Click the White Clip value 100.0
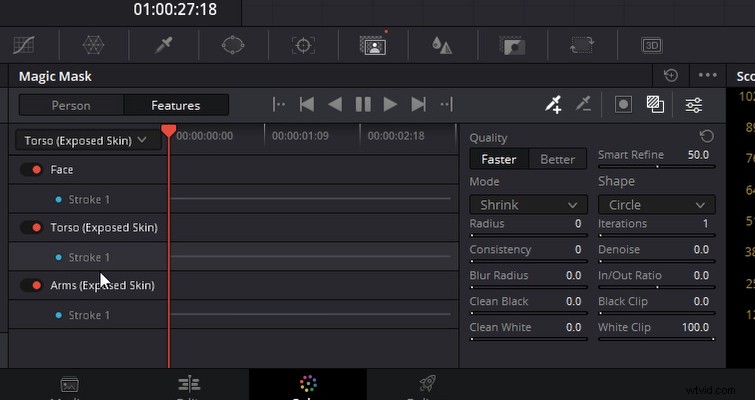The width and height of the screenshot is (755, 400). click(695, 327)
